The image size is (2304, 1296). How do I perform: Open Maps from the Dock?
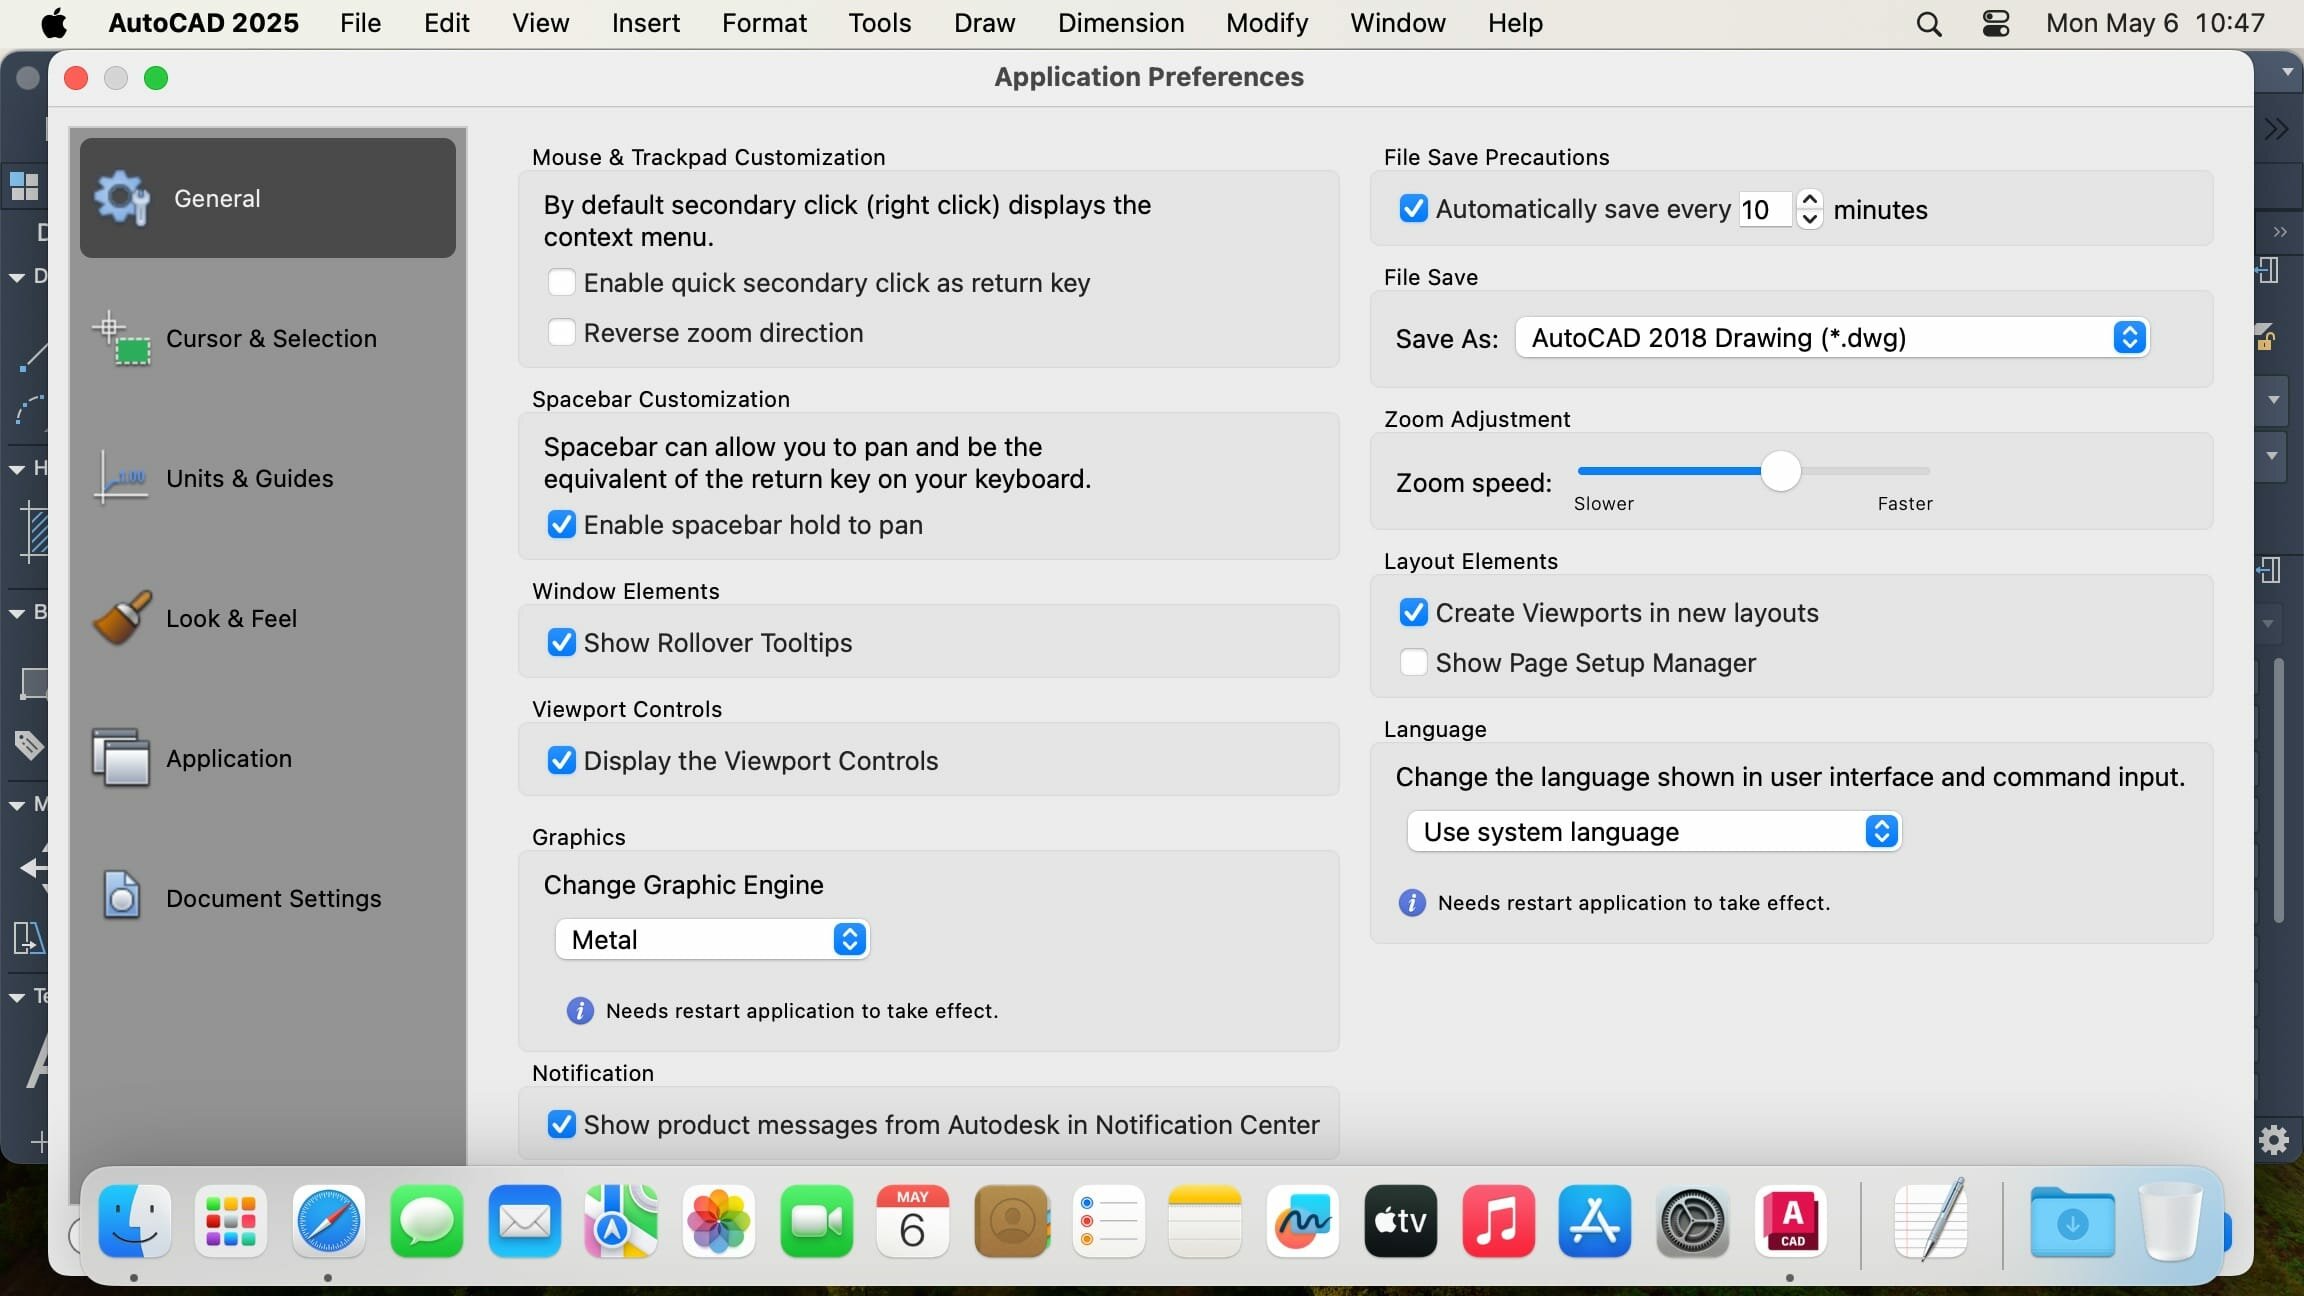point(621,1221)
